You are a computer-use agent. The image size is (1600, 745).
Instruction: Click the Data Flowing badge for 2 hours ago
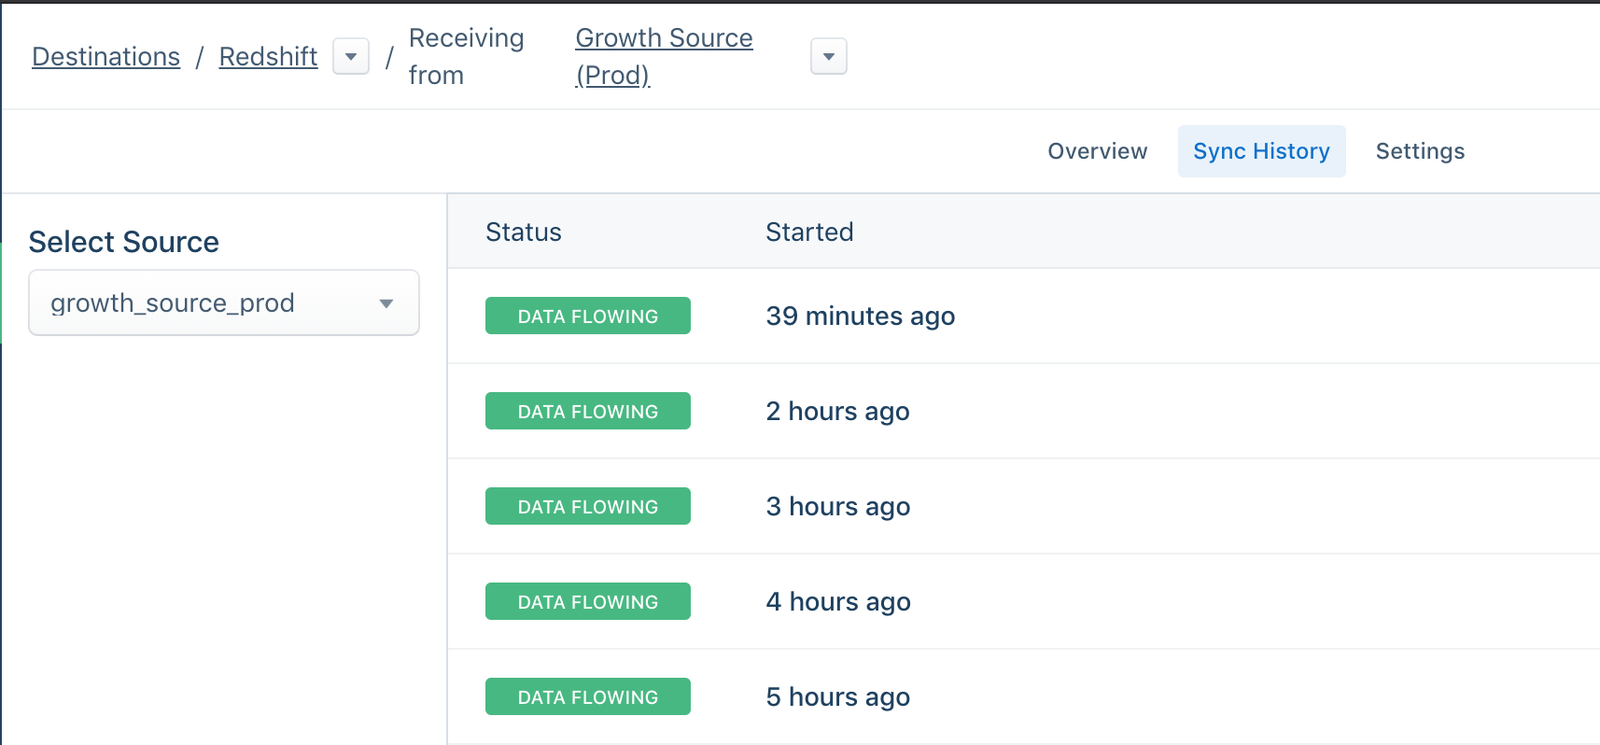tap(588, 411)
